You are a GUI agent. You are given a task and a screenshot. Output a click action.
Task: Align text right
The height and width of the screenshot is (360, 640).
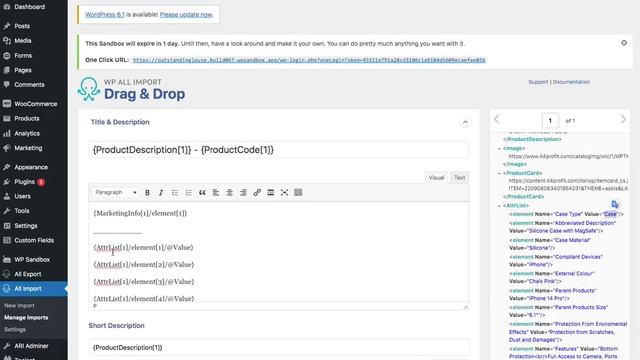(x=243, y=193)
